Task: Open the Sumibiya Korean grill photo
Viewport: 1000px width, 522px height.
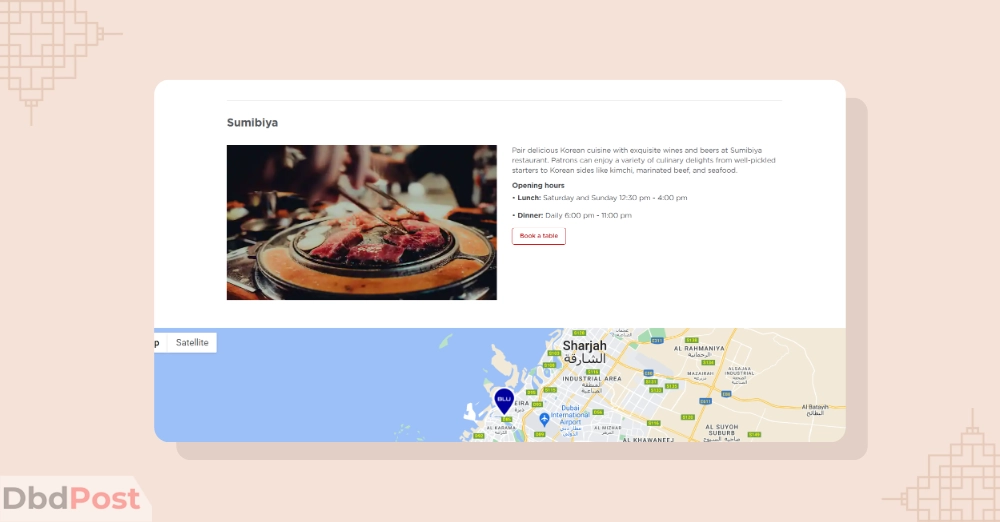Action: [x=362, y=222]
